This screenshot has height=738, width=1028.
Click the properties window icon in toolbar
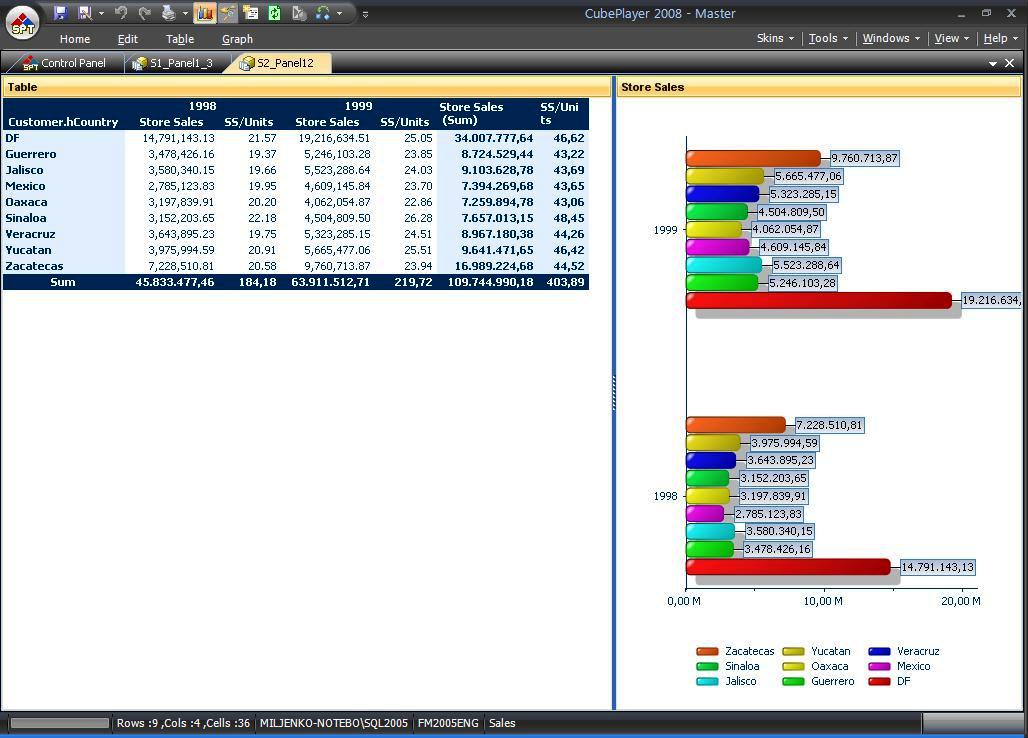(x=251, y=13)
